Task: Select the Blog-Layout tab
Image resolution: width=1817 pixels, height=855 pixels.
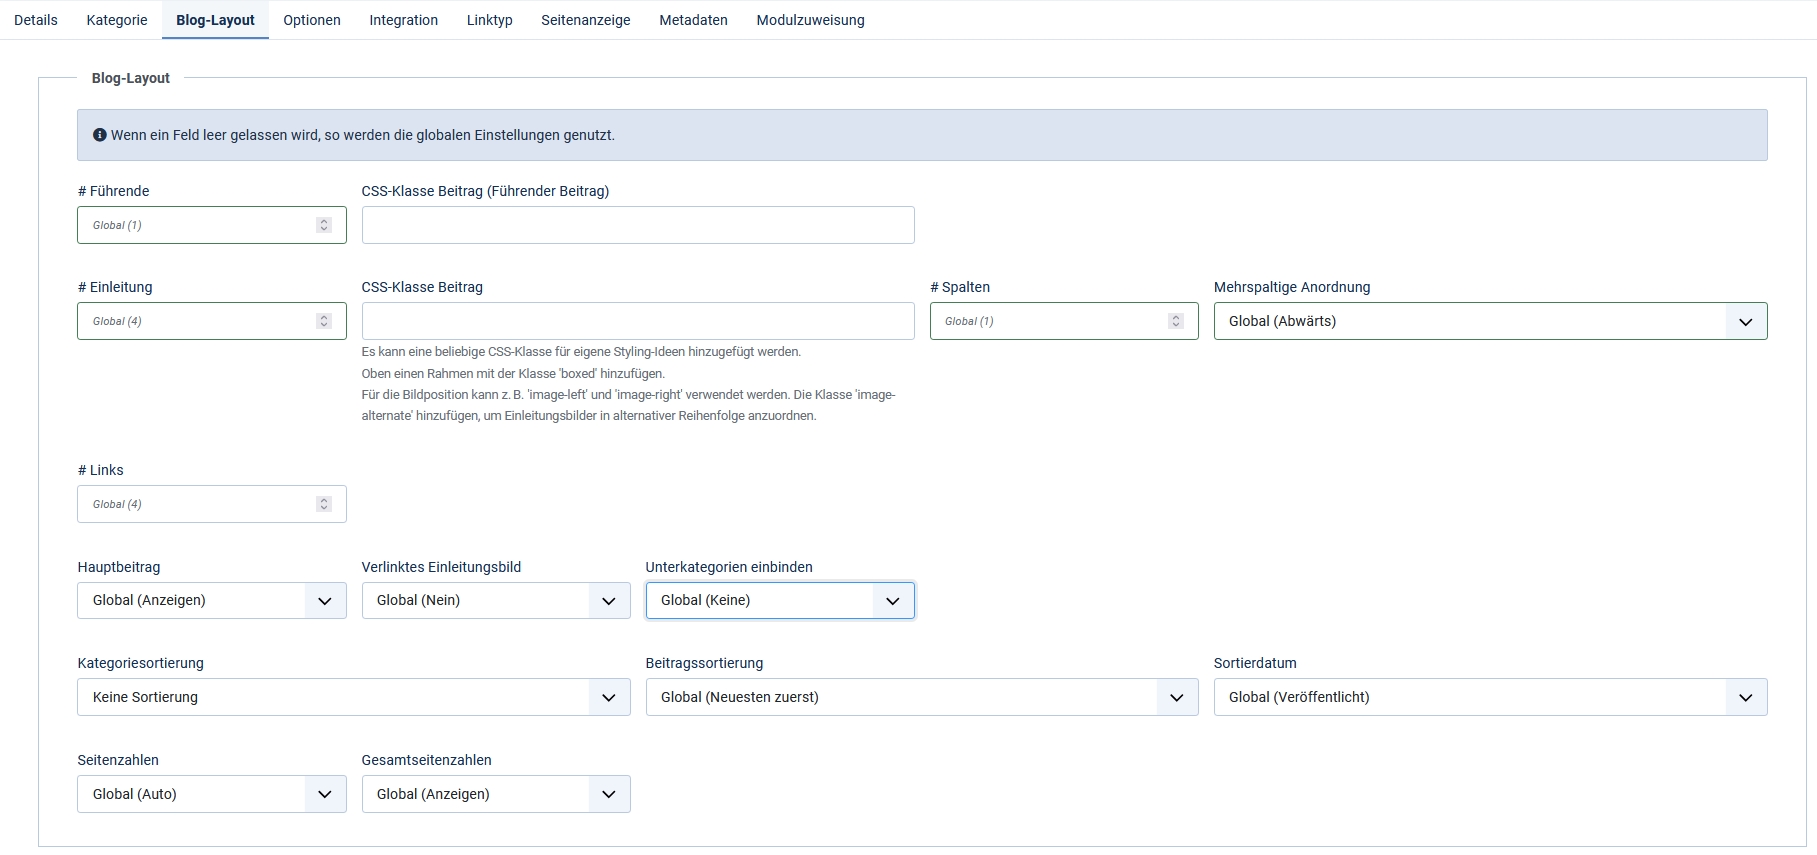Action: click(215, 20)
